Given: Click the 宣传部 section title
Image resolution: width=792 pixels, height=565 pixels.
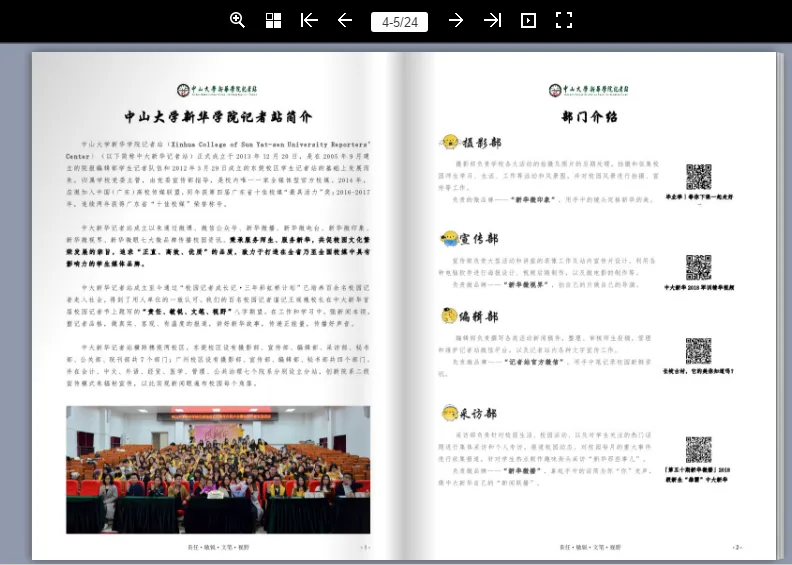Looking at the screenshot, I should coord(479,238).
